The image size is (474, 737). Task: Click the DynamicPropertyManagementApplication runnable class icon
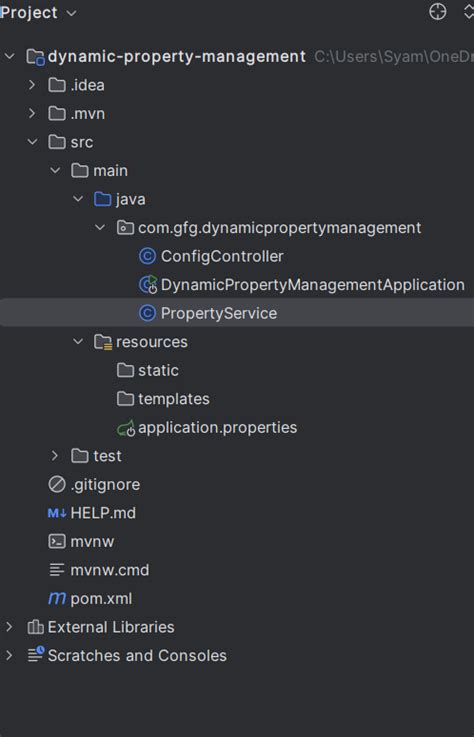pyautogui.click(x=148, y=285)
